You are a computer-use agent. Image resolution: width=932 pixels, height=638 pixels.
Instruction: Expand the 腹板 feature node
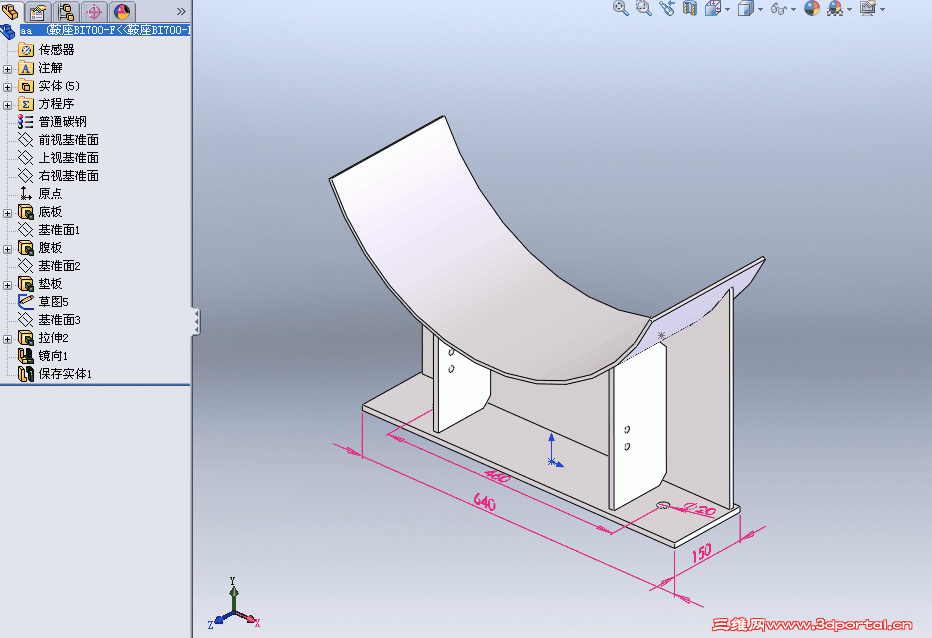click(x=7, y=249)
